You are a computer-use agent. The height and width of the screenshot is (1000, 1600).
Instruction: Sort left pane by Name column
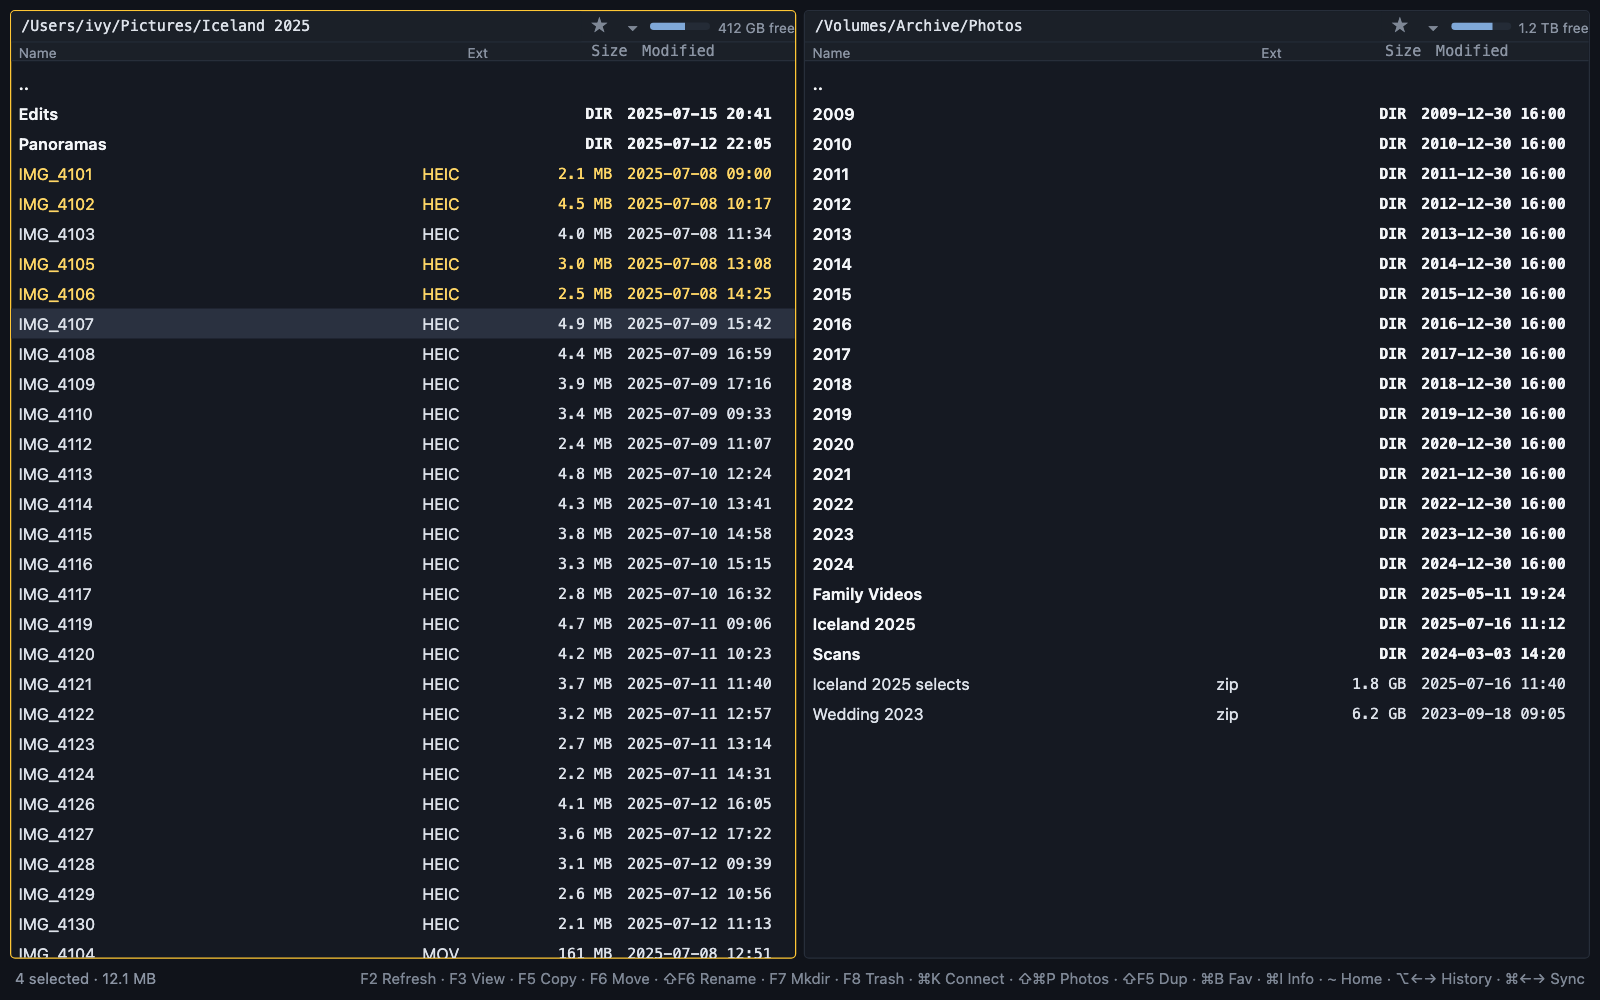click(38, 53)
